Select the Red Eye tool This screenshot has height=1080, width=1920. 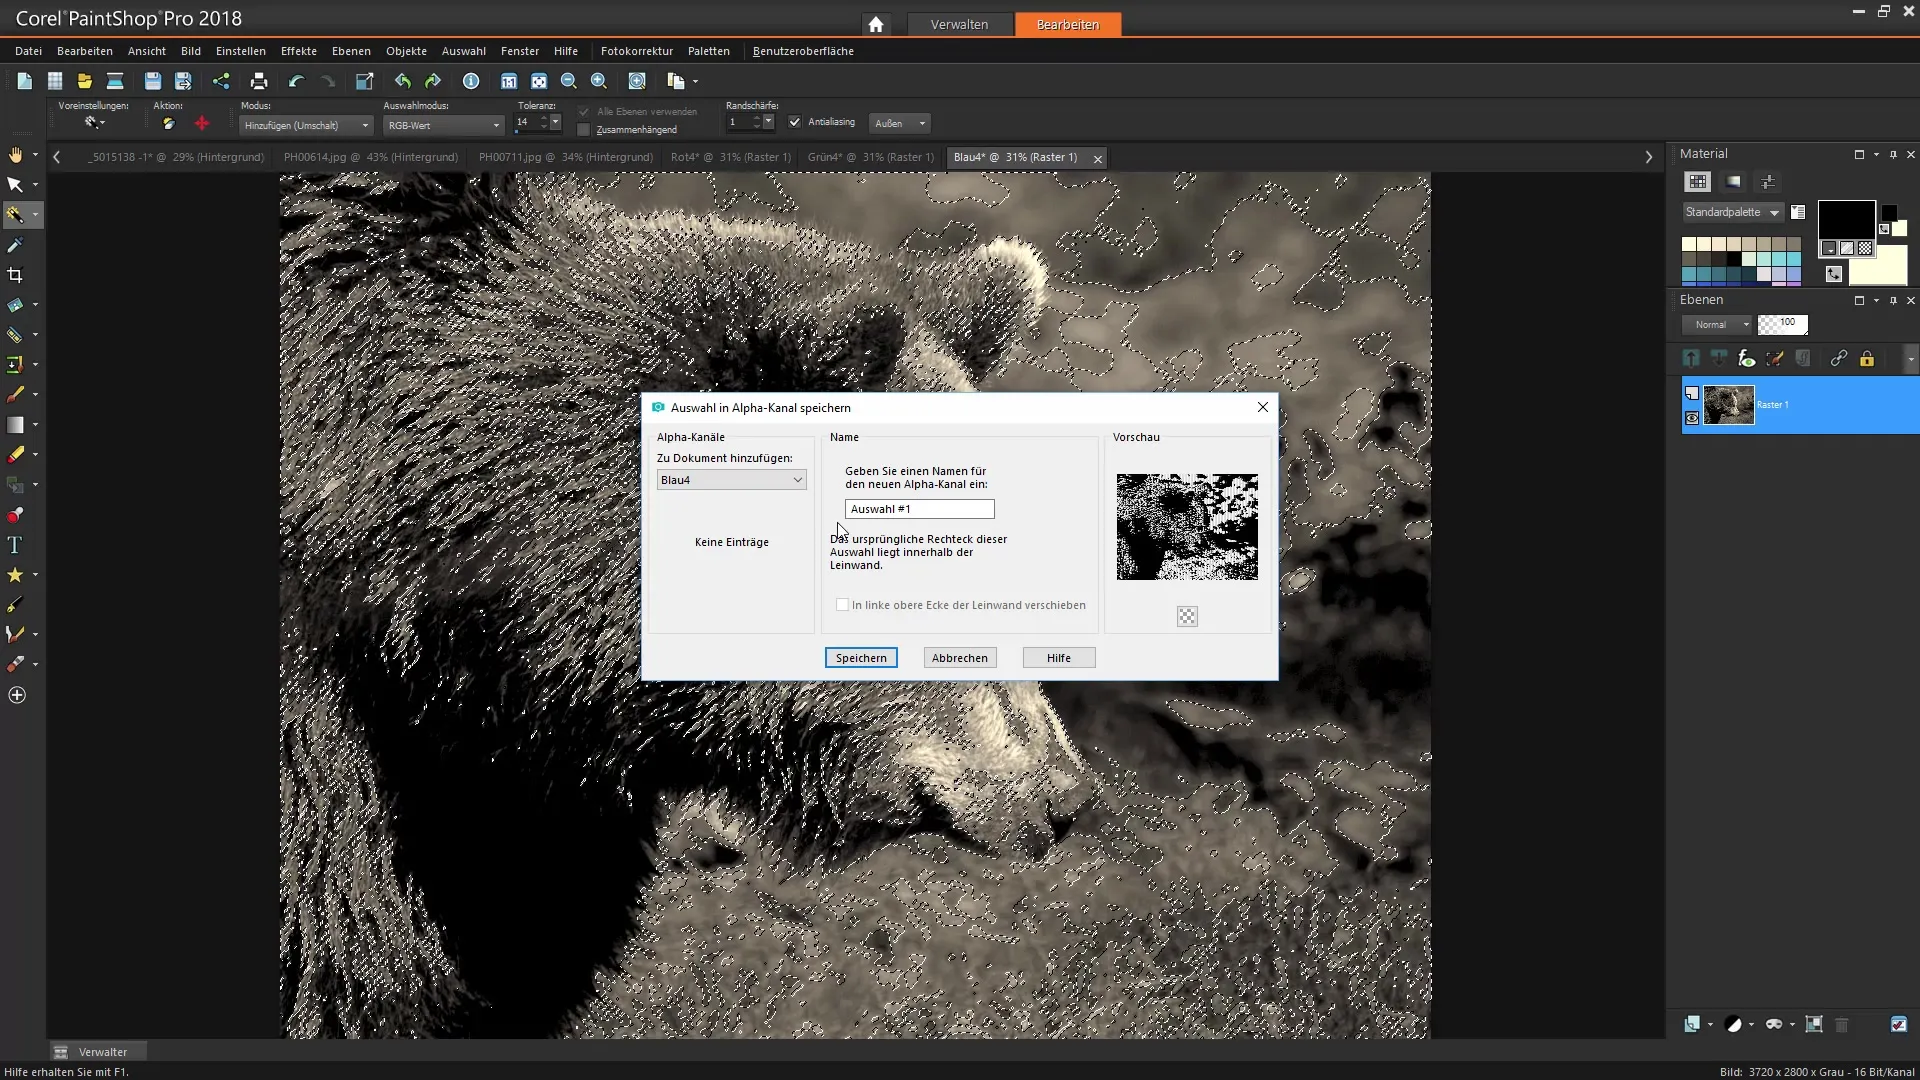[15, 515]
